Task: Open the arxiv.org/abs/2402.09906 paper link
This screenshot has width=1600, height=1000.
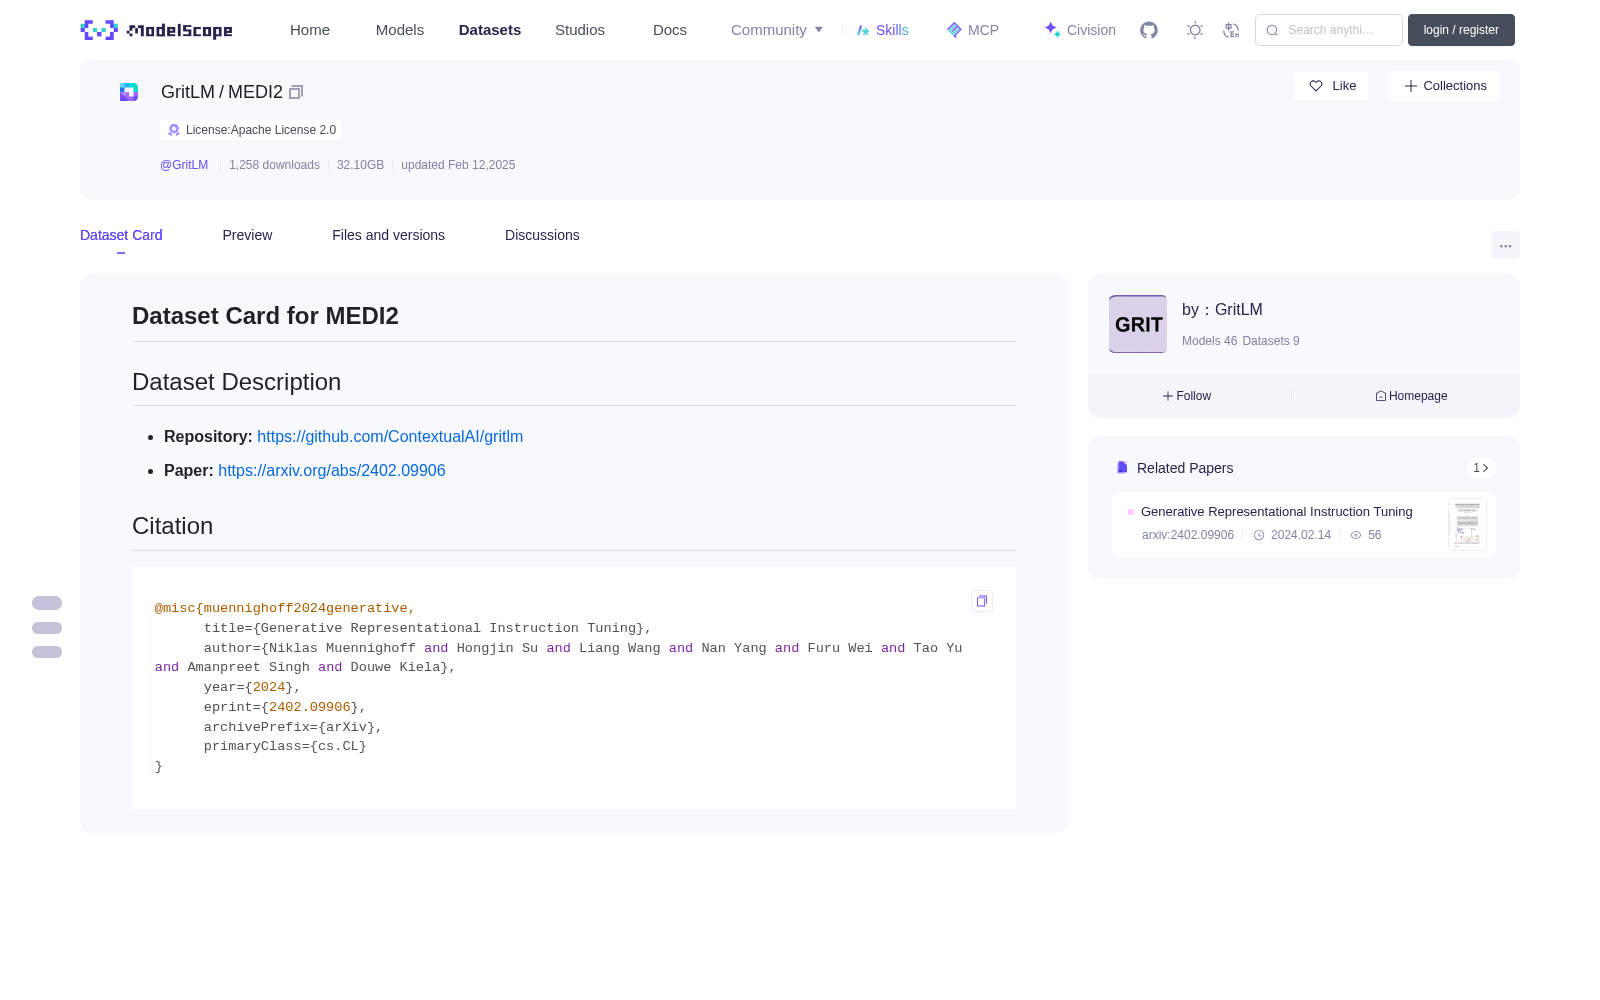Action: pyautogui.click(x=332, y=470)
